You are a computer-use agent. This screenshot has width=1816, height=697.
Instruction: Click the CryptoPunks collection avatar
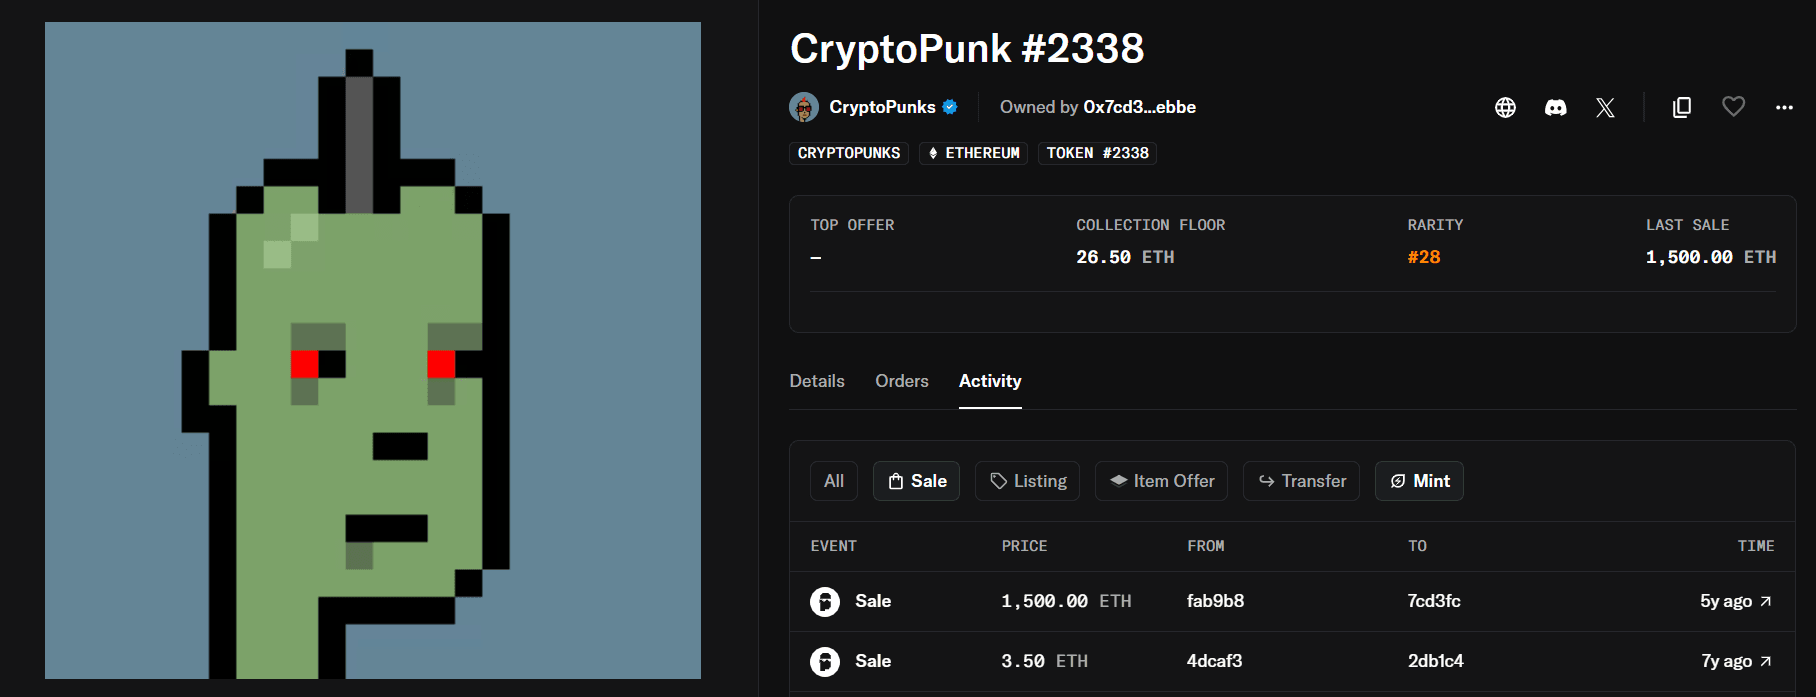[x=804, y=107]
